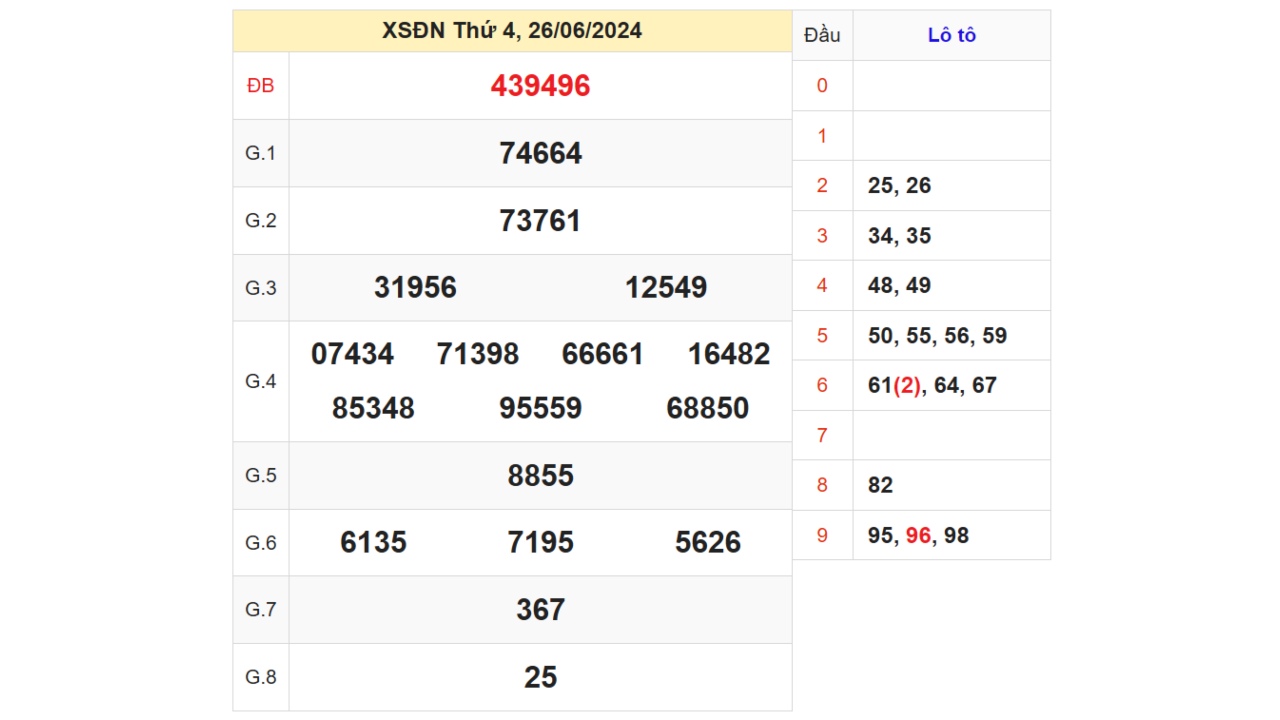The width and height of the screenshot is (1280, 720).
Task: Click the head digit 8 cell
Action: [x=822, y=485]
